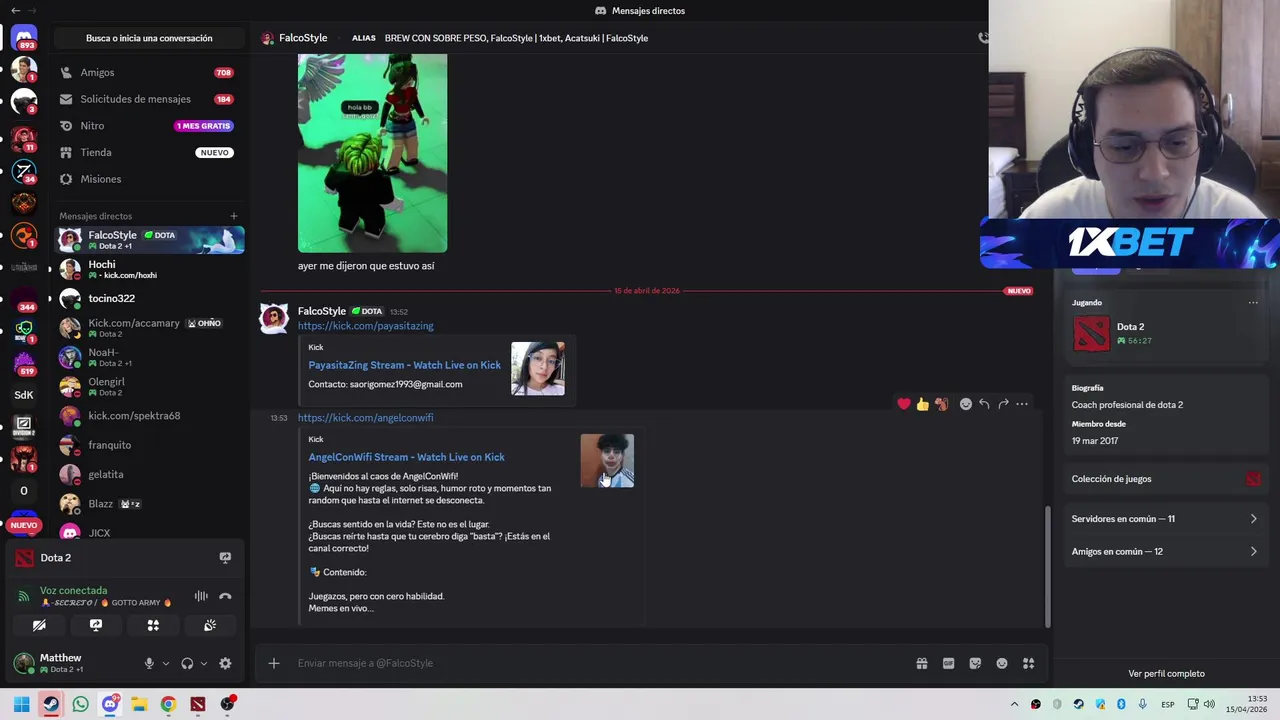Open Hochi conversation
Viewport: 1280px width, 720px height.
(149, 269)
